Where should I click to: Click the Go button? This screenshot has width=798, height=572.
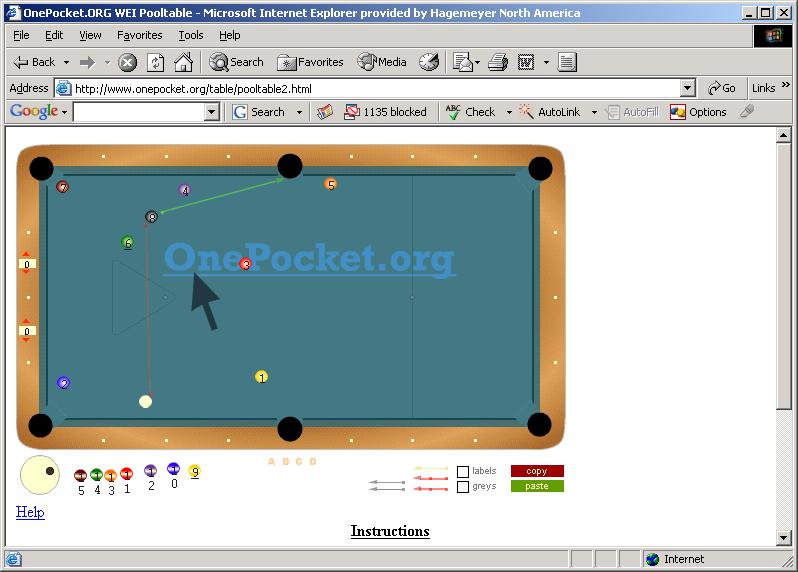pyautogui.click(x=722, y=88)
